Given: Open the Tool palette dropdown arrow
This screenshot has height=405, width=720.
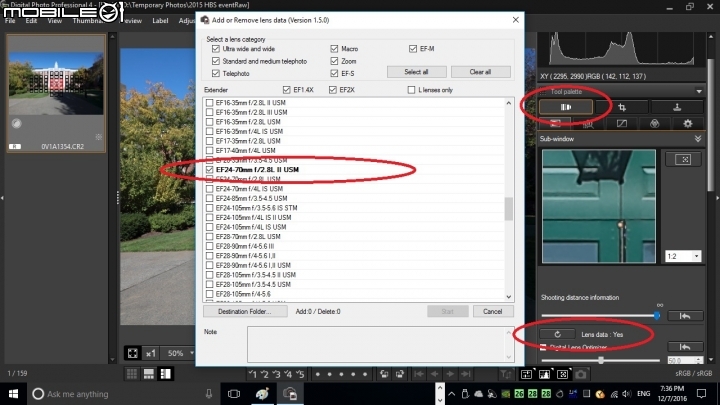Looking at the screenshot, I should point(698,91).
